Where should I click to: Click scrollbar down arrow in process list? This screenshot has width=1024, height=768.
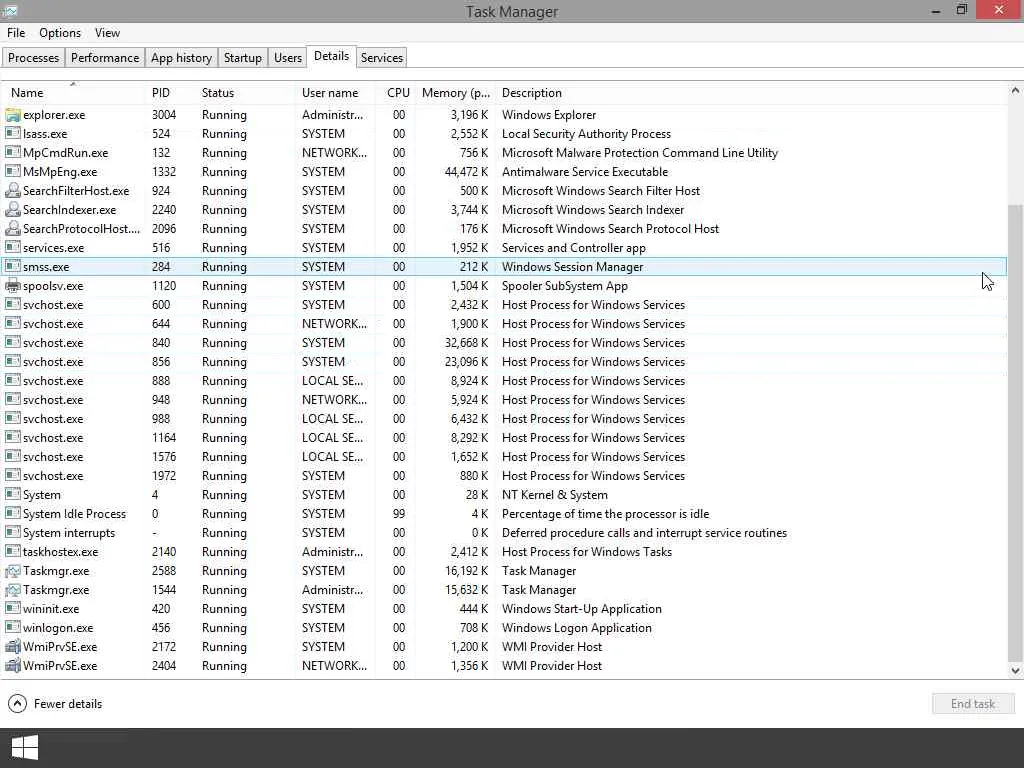click(x=1015, y=670)
